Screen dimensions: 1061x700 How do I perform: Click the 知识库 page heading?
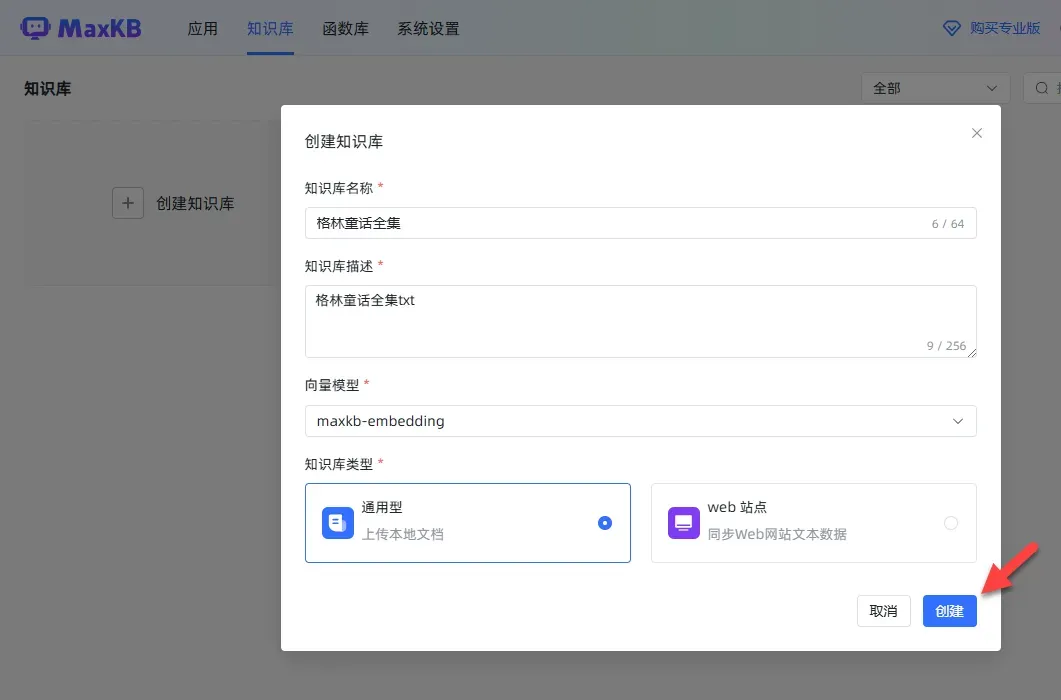(47, 89)
